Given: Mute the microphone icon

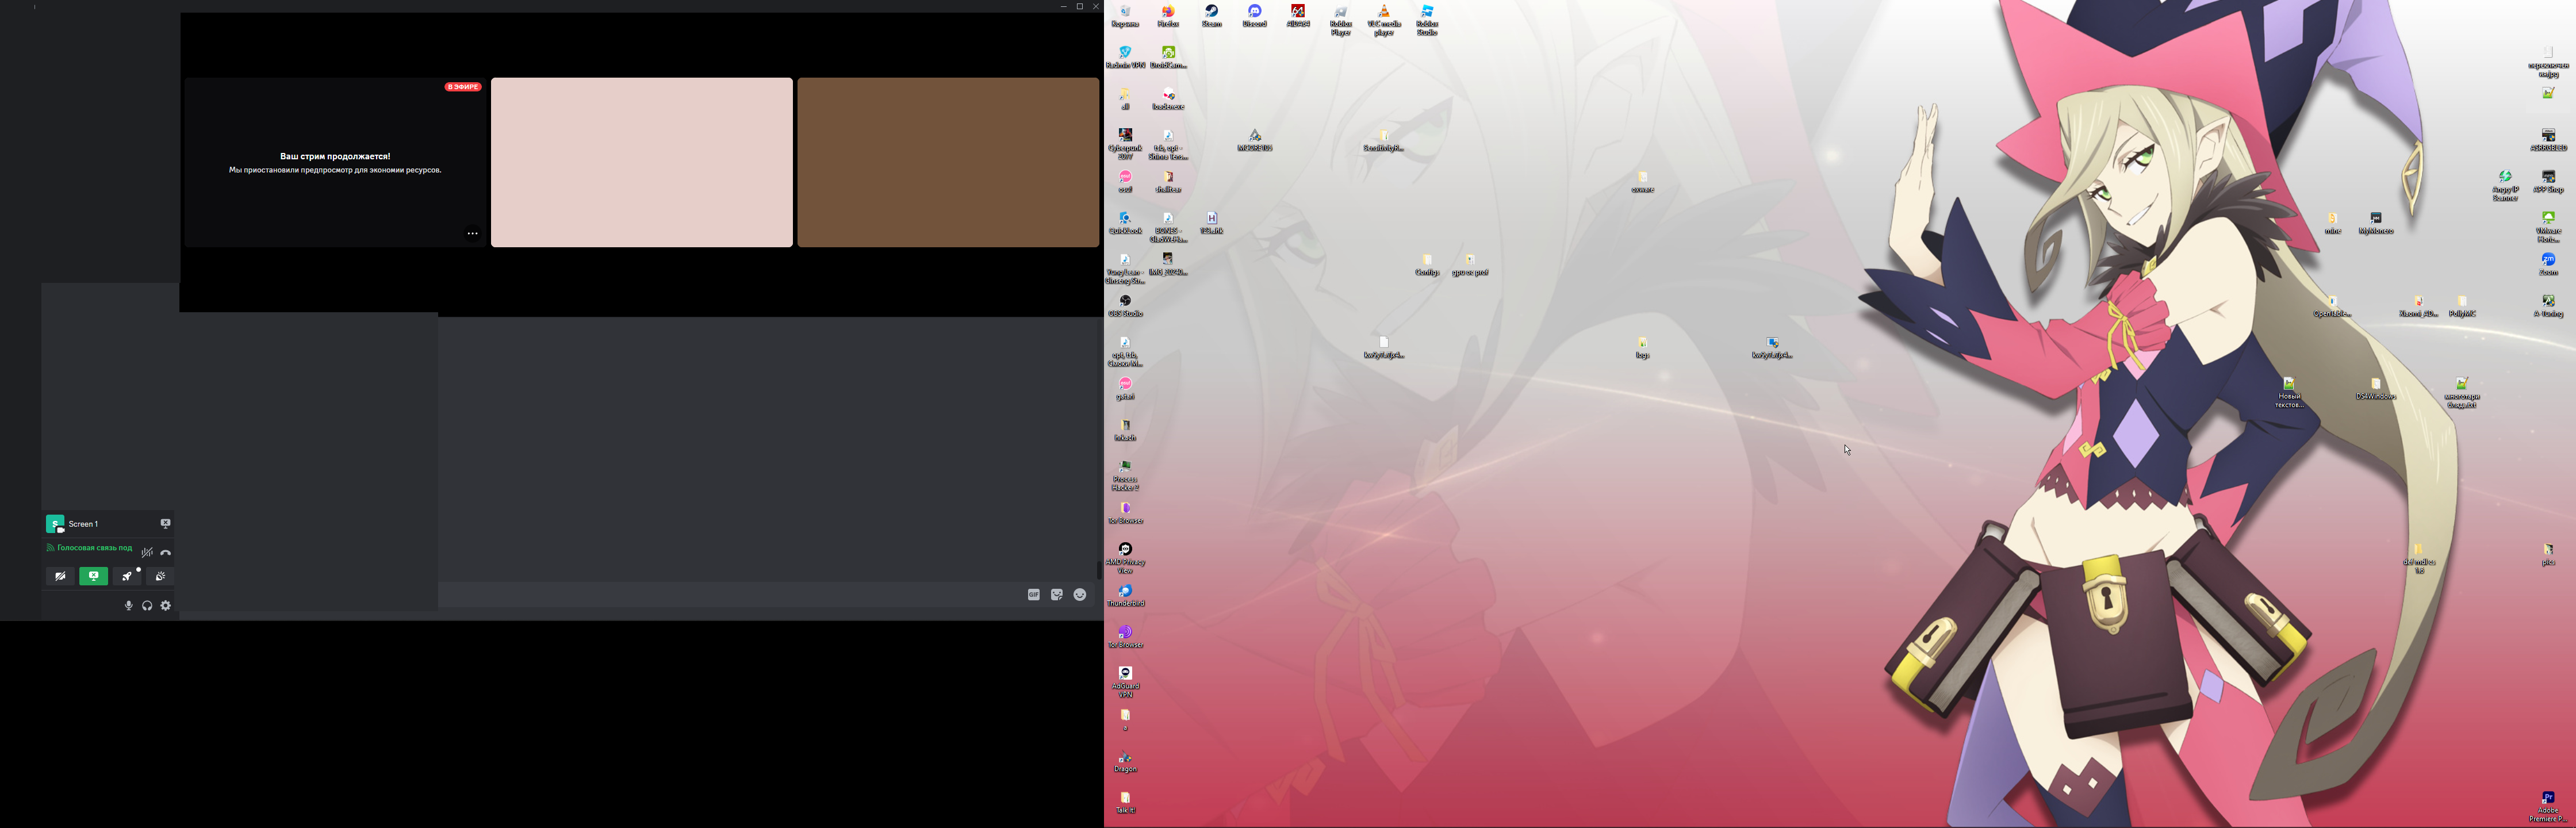Looking at the screenshot, I should (x=128, y=605).
